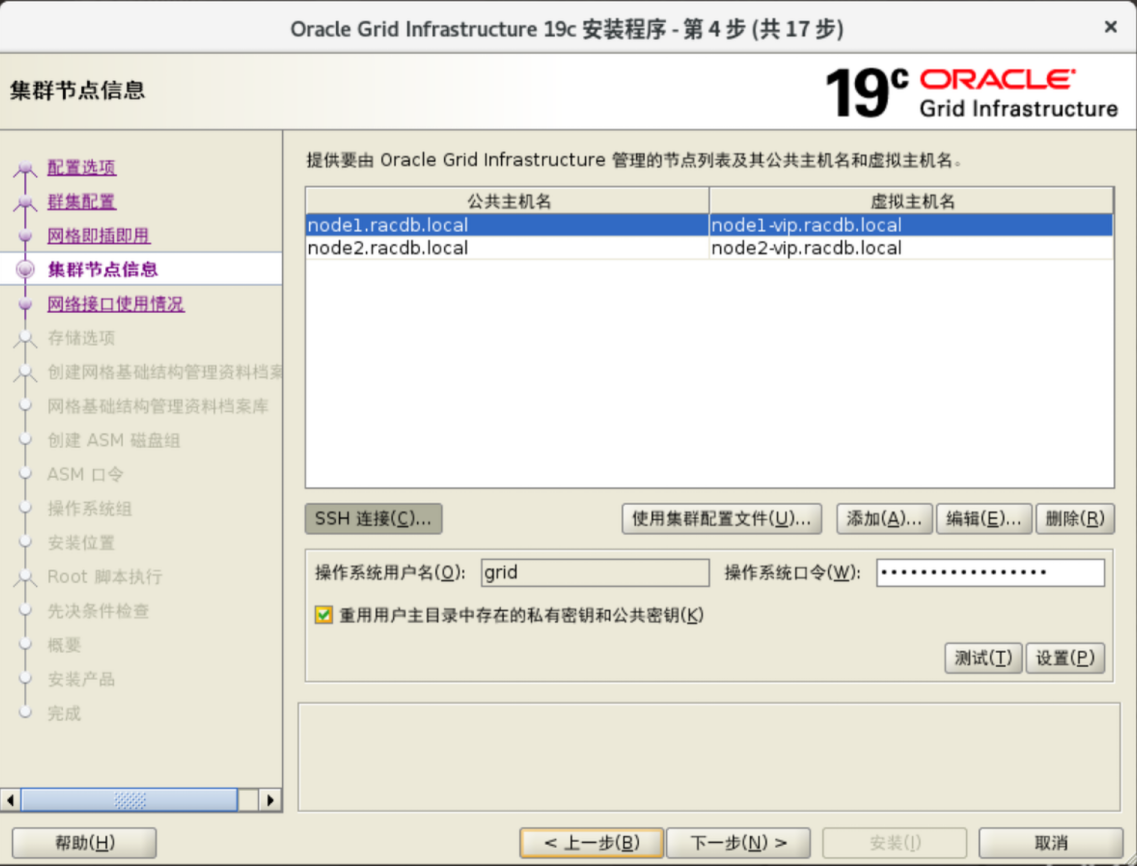
Task: Click the 配置选项 step link
Action: [x=82, y=168]
